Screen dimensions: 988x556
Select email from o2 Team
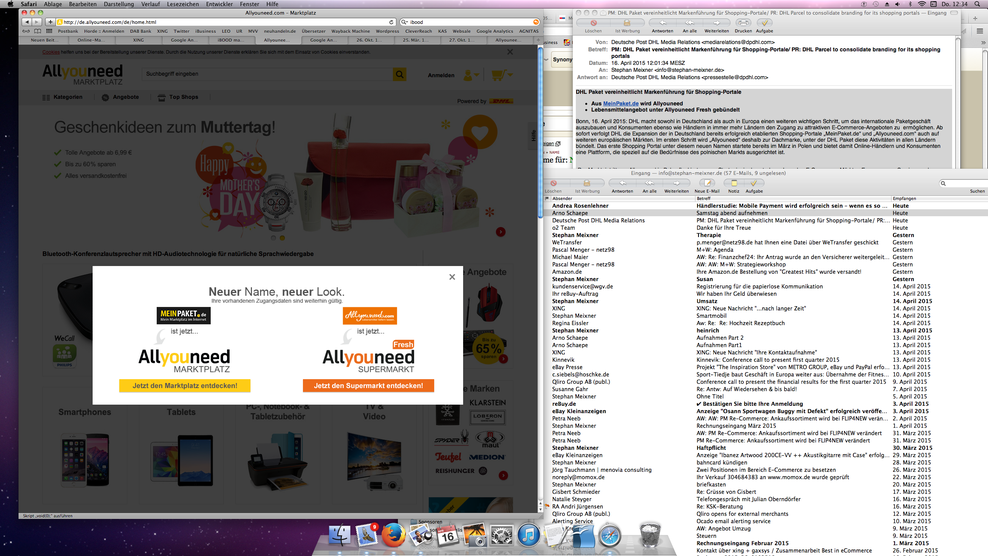click(x=766, y=228)
